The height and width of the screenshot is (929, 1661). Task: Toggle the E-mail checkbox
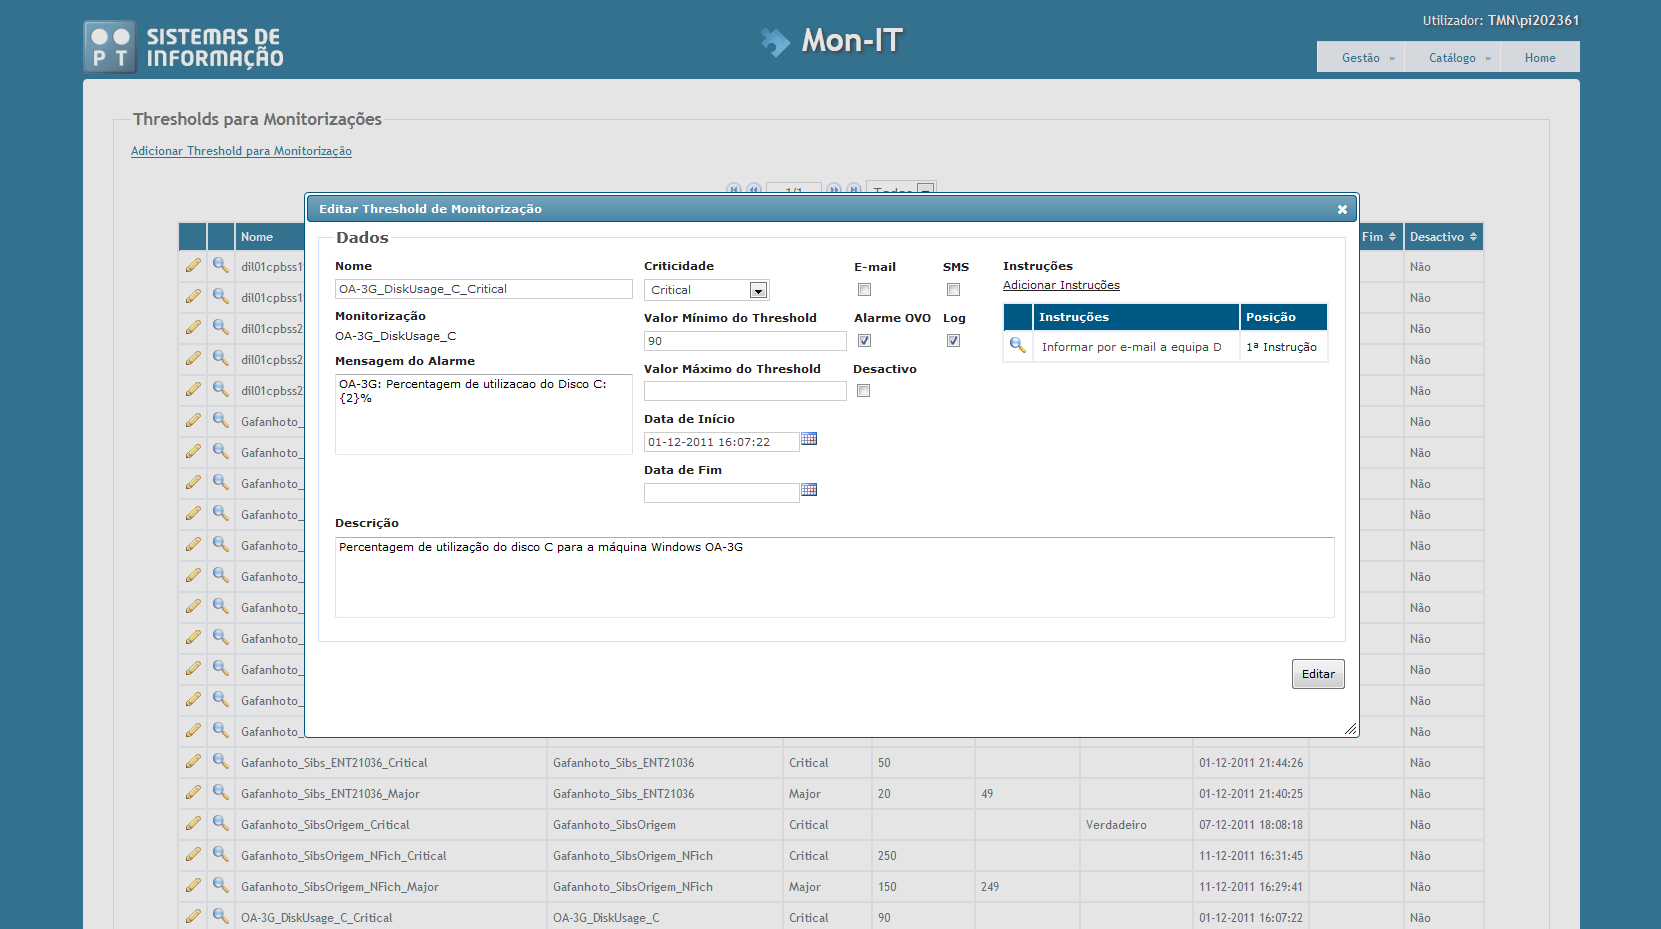(864, 290)
